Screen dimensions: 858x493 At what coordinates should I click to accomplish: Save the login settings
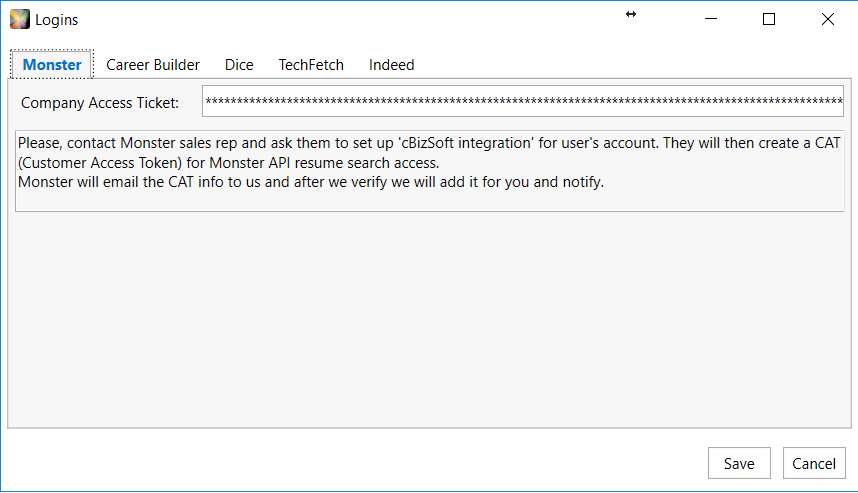739,463
